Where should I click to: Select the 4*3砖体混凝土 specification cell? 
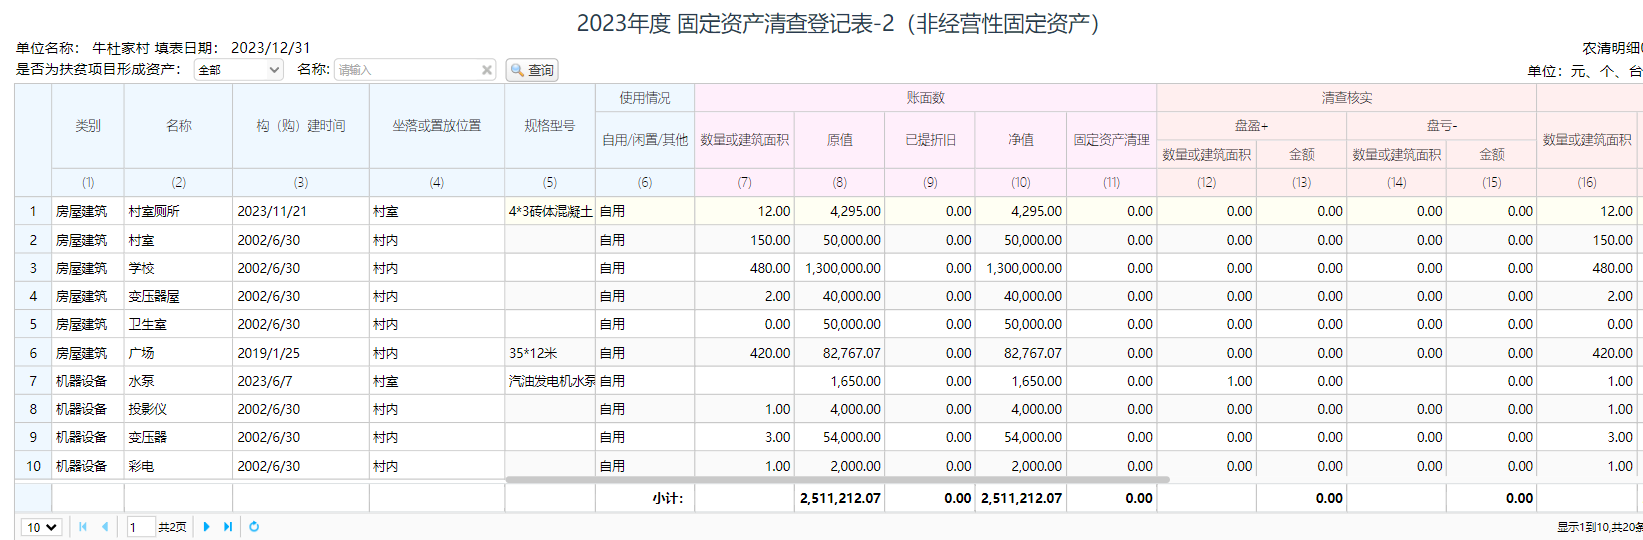coord(550,211)
